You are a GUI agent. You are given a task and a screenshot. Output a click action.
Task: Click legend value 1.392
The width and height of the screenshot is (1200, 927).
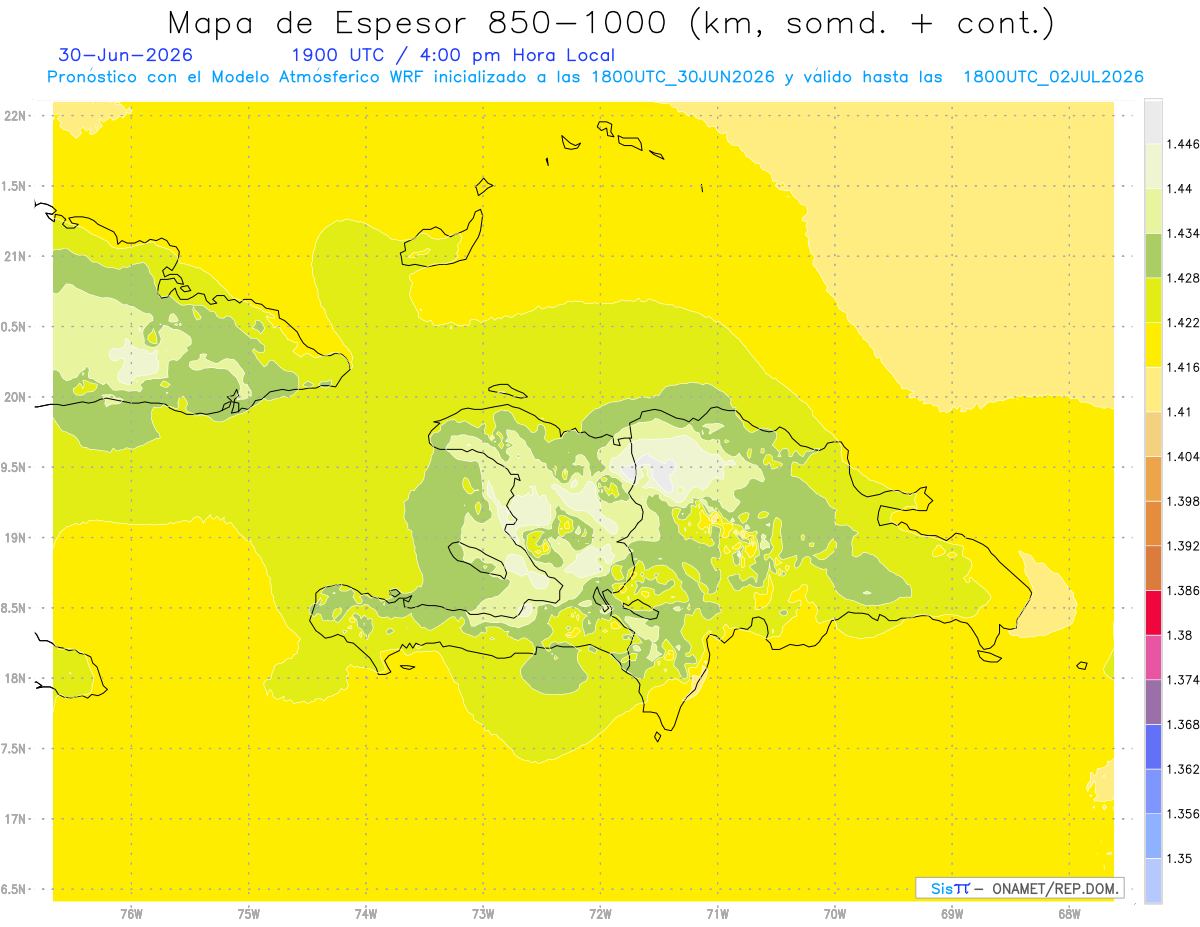click(1181, 546)
